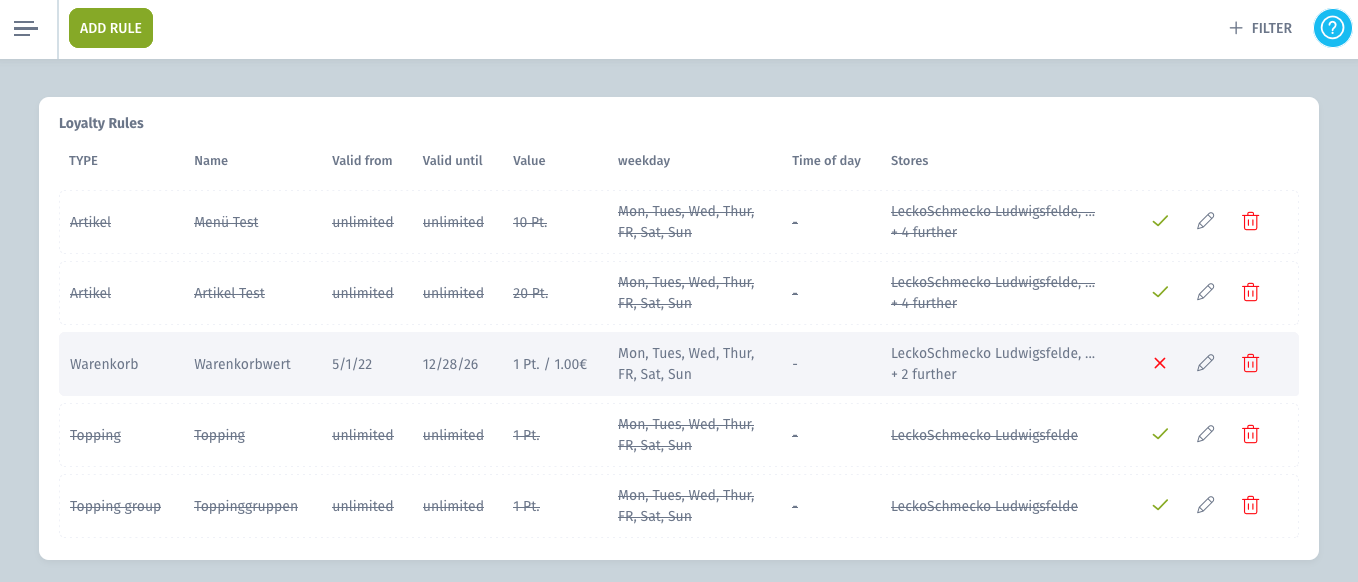Edit the Topping rule
Viewport: 1358px width, 582px height.
(1205, 434)
